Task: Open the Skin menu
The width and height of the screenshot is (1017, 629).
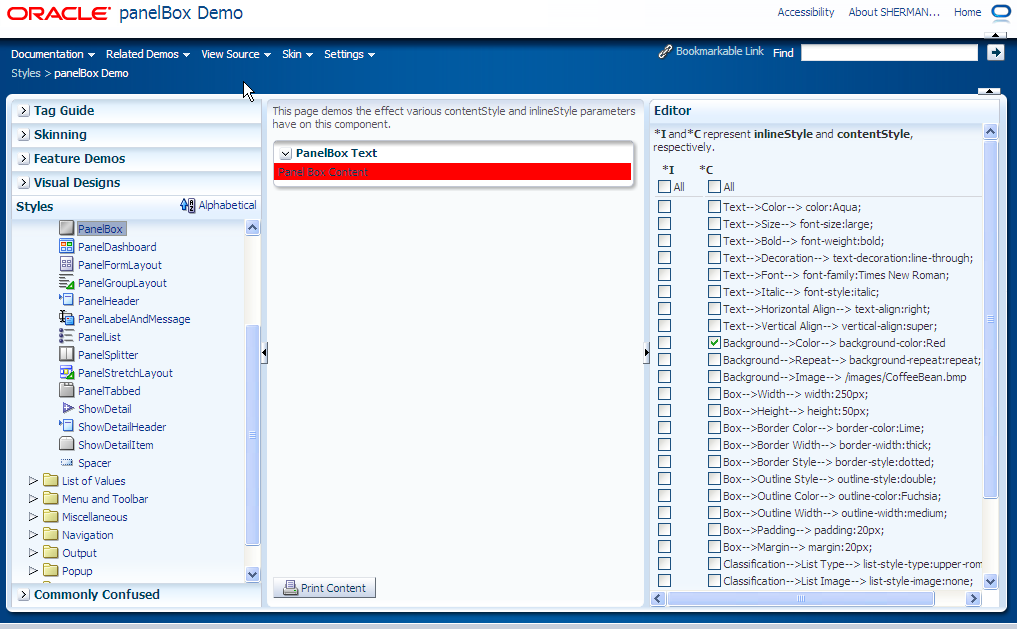Action: pos(298,54)
